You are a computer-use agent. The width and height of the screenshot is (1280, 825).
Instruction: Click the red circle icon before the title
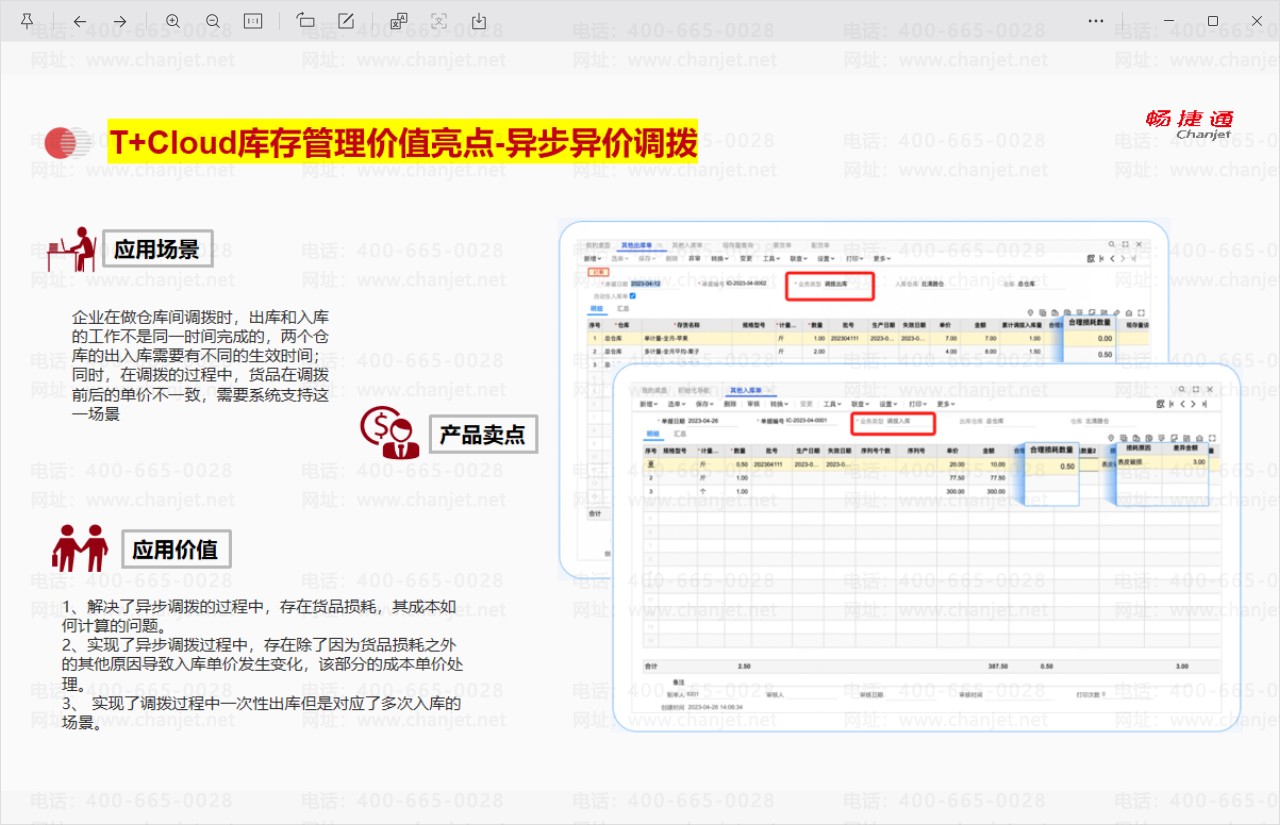click(x=66, y=143)
